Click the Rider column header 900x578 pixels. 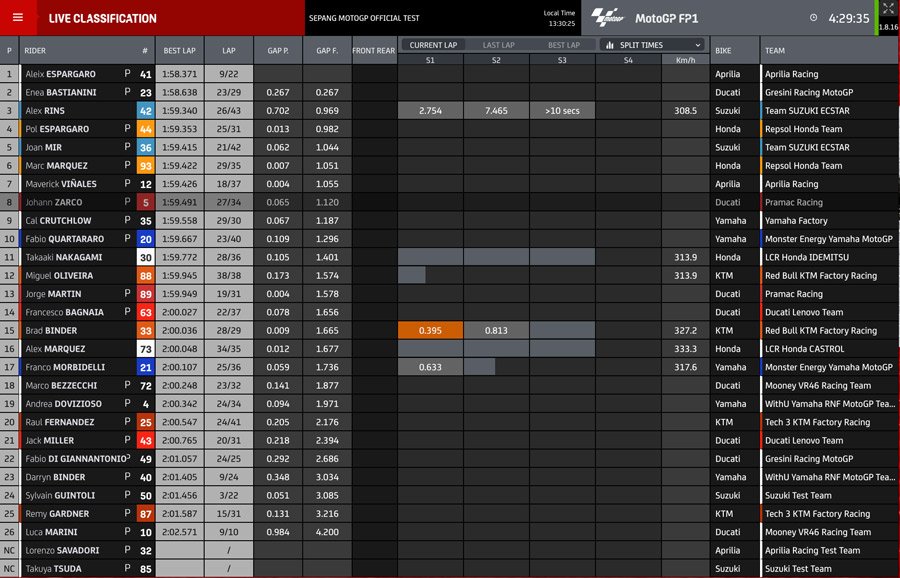36,51
